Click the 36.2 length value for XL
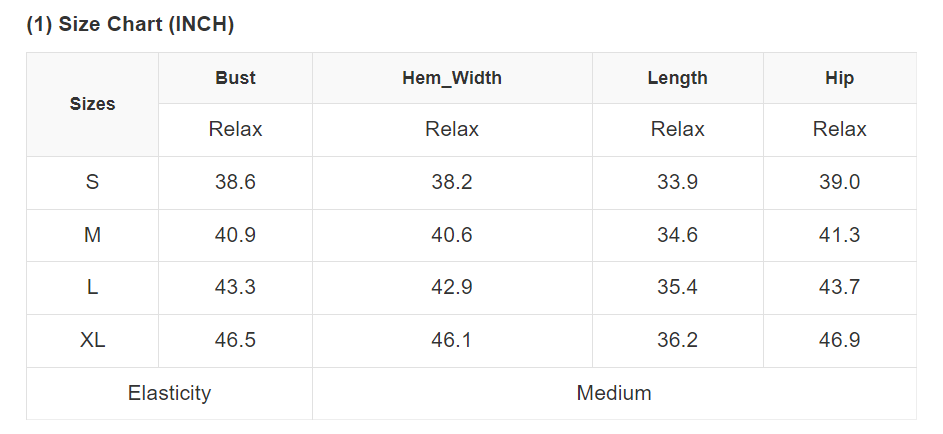The image size is (943, 434). pos(677,340)
